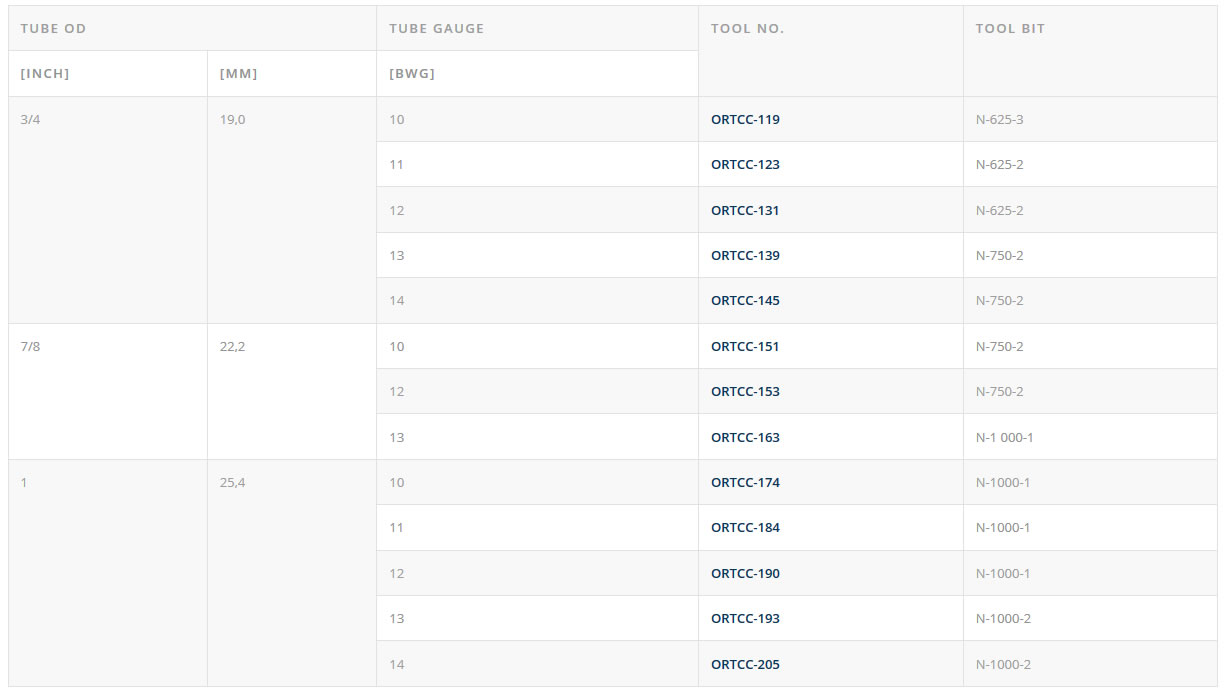Click the ORTCC-145 tool link
The height and width of the screenshot is (693, 1225).
pos(745,301)
